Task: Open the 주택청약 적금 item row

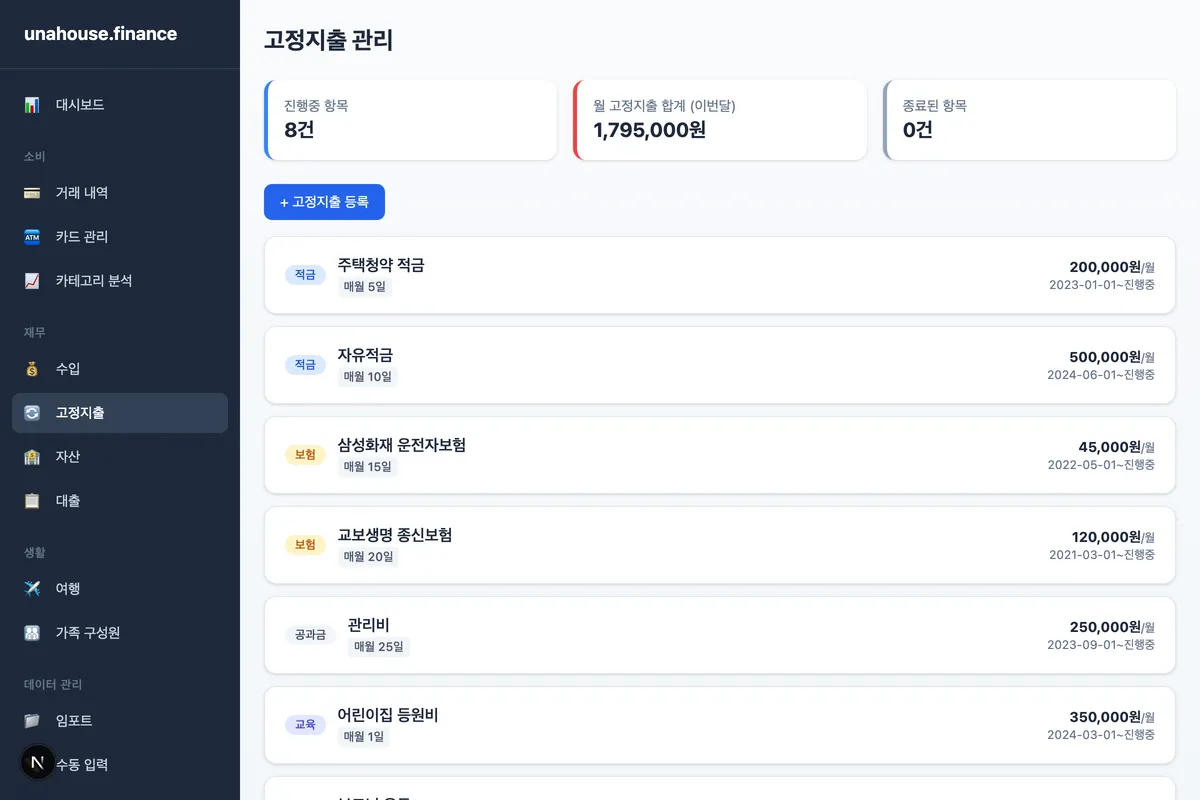Action: [719, 275]
